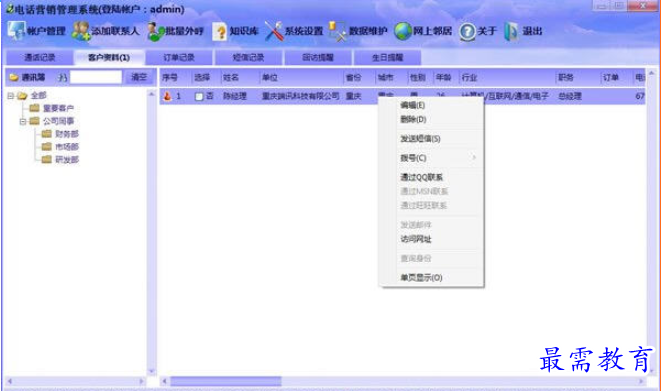Open 帐户管理 account management toolbar icon
This screenshot has height=391, width=661.
click(x=16, y=31)
